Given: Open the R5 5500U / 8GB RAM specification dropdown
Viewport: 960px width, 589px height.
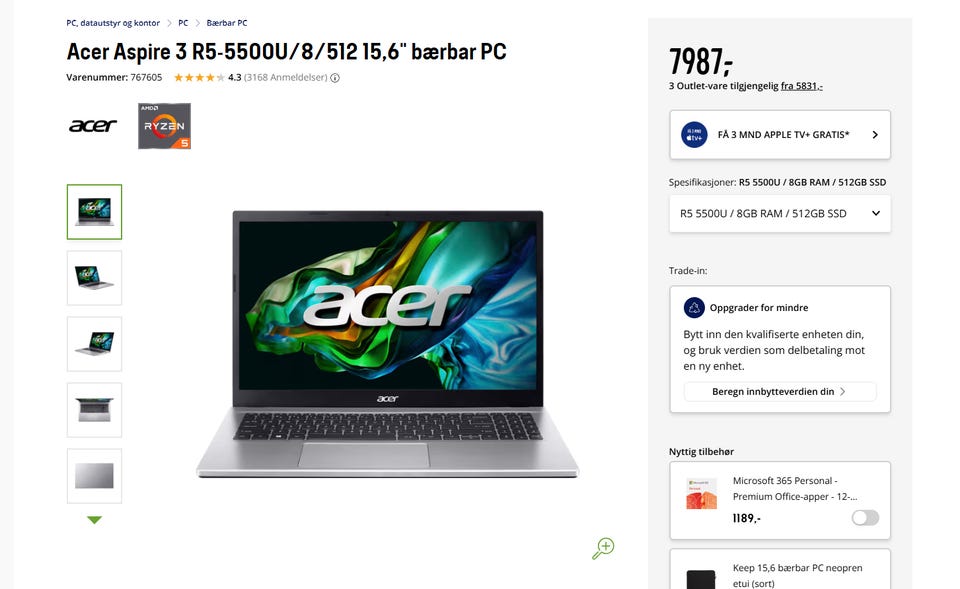Looking at the screenshot, I should [780, 214].
